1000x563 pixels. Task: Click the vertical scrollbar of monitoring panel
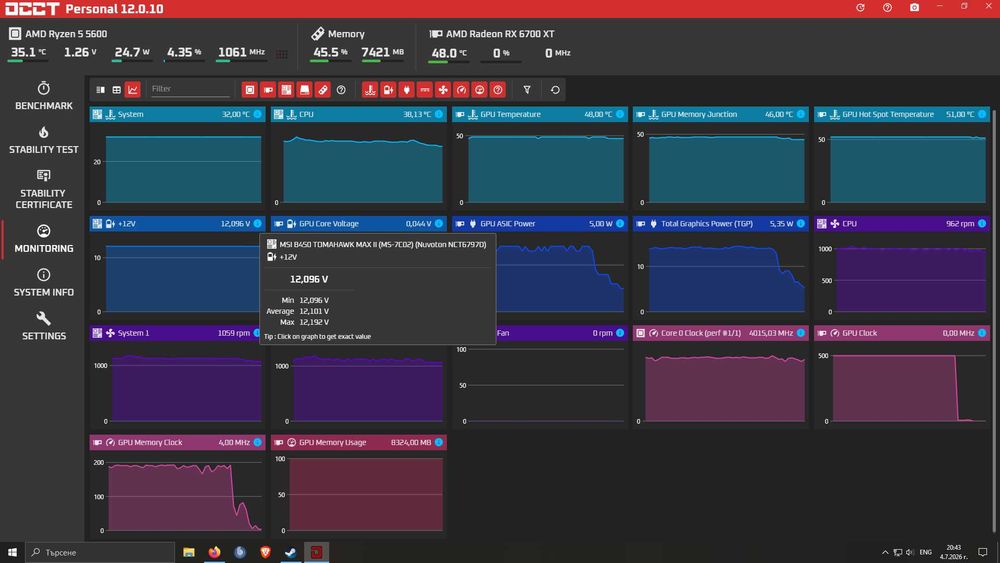(994, 319)
